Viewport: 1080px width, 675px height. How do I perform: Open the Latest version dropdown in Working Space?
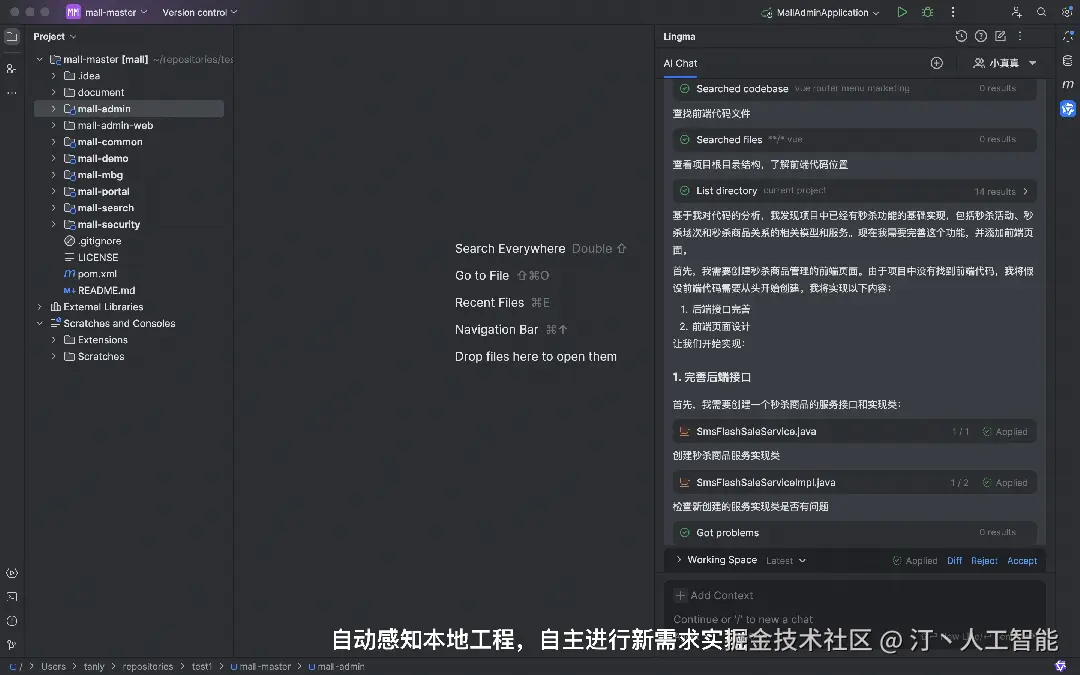pos(786,561)
